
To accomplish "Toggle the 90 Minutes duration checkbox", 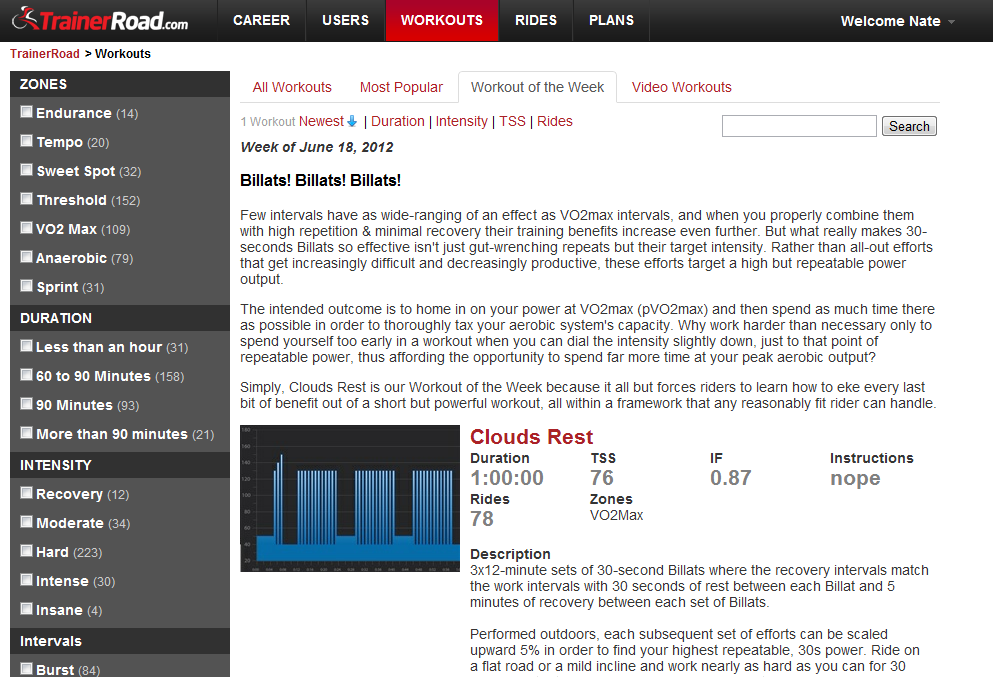I will click(x=27, y=404).
